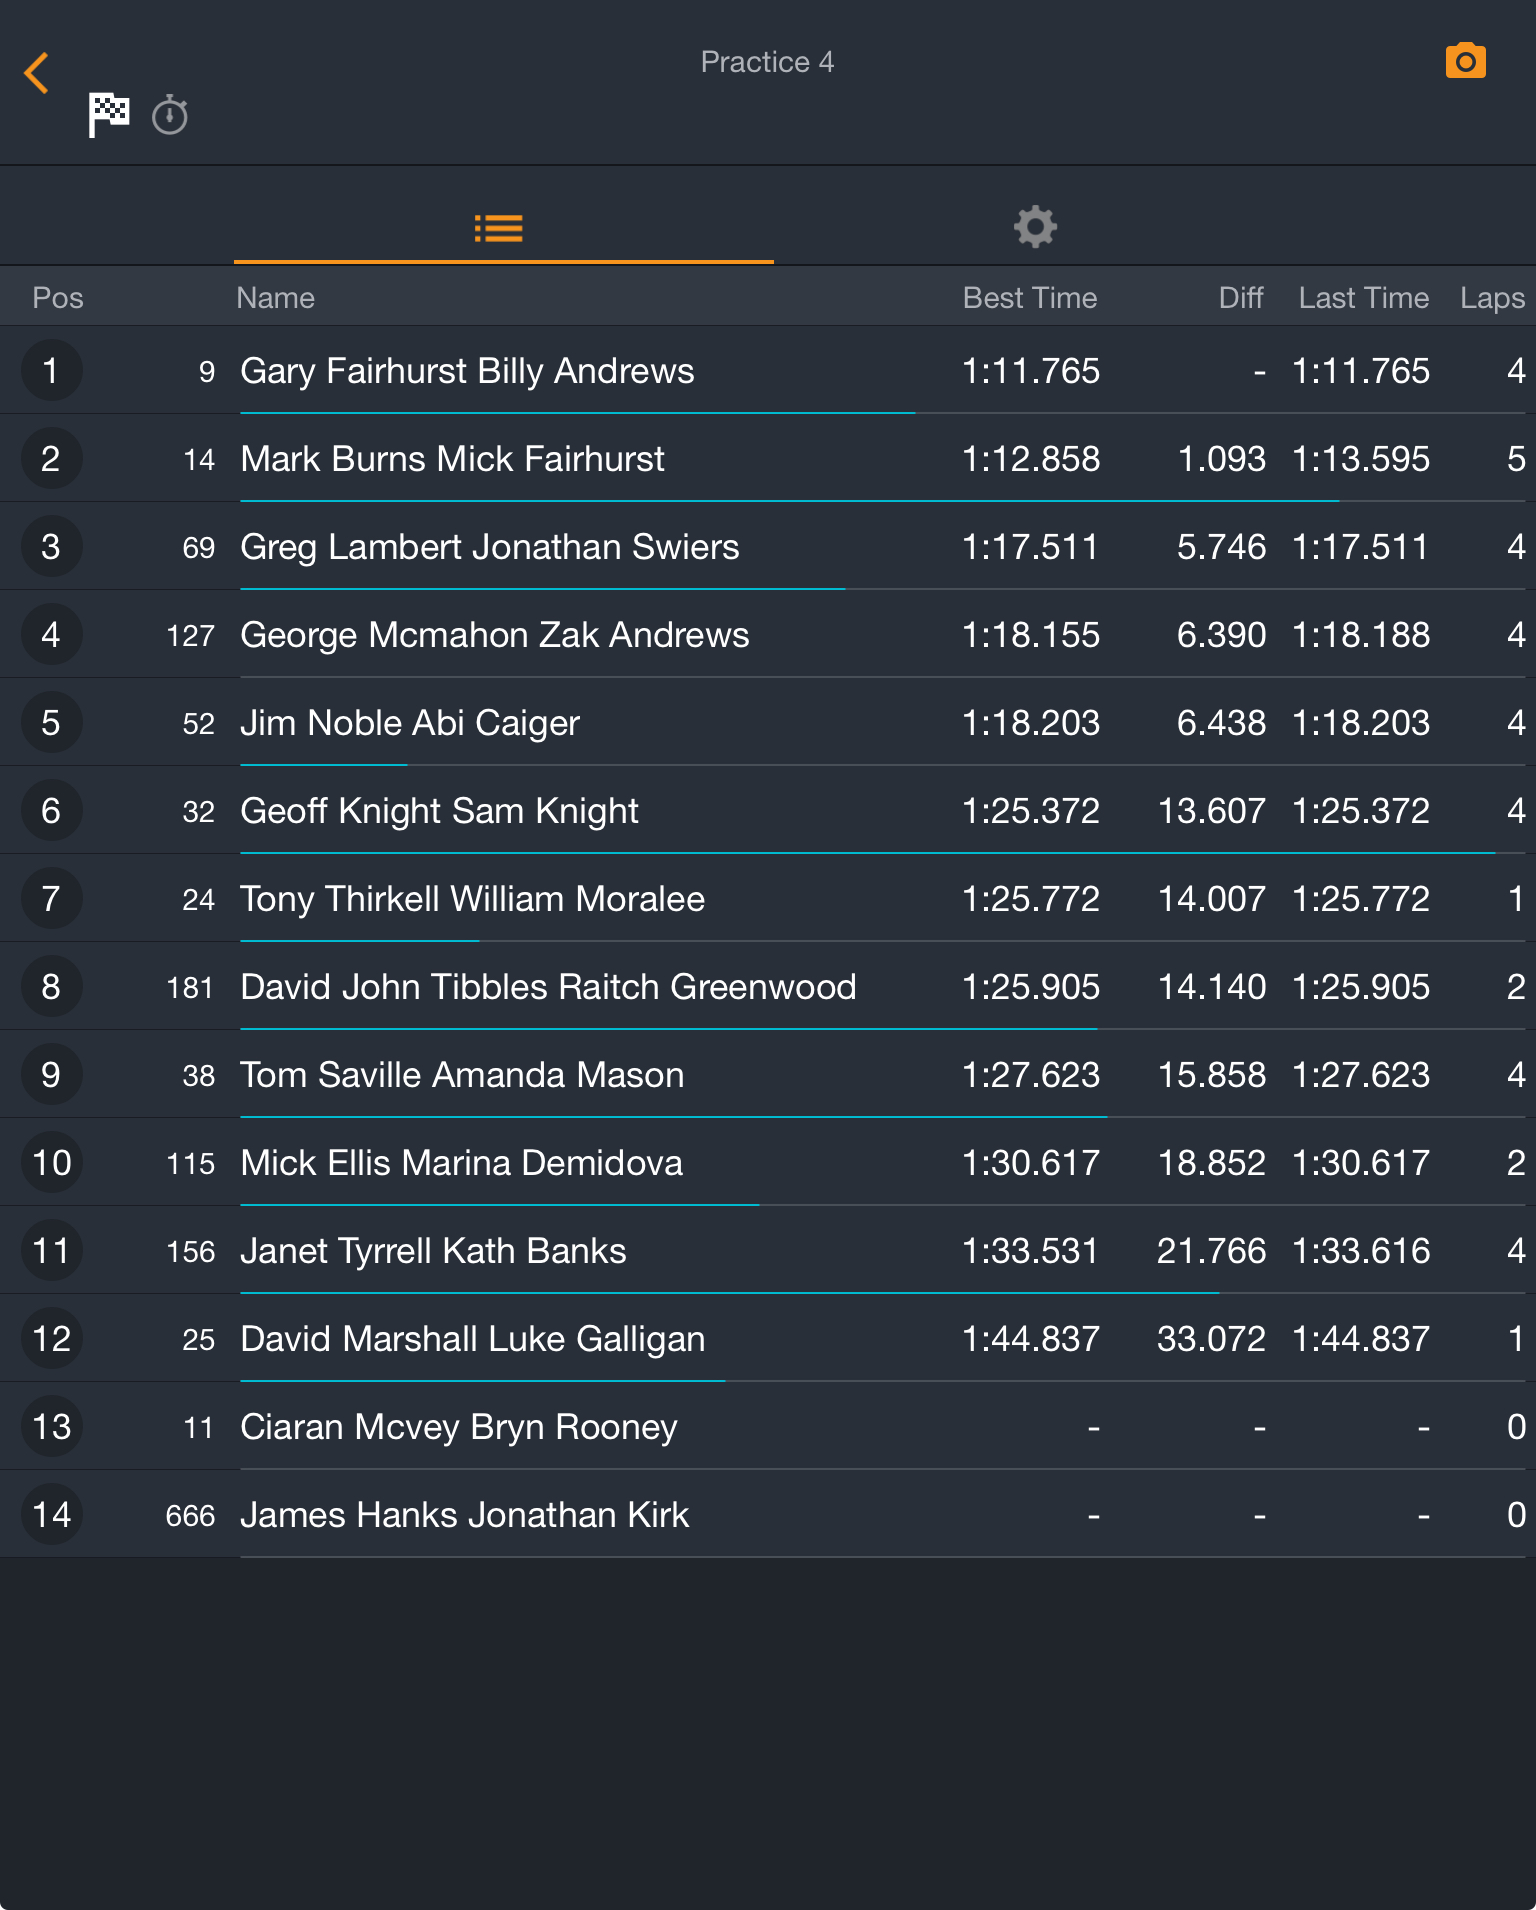Screen dimensions: 1536x1910
Task: Tap position badge 4
Action: [x=51, y=635]
